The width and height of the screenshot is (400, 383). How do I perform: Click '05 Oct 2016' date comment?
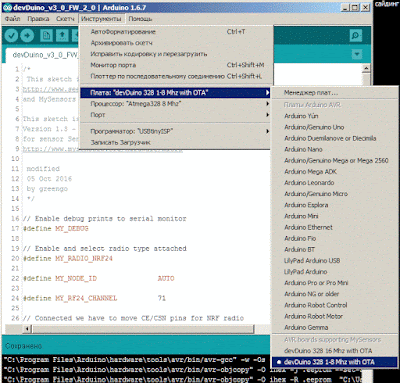(49, 179)
